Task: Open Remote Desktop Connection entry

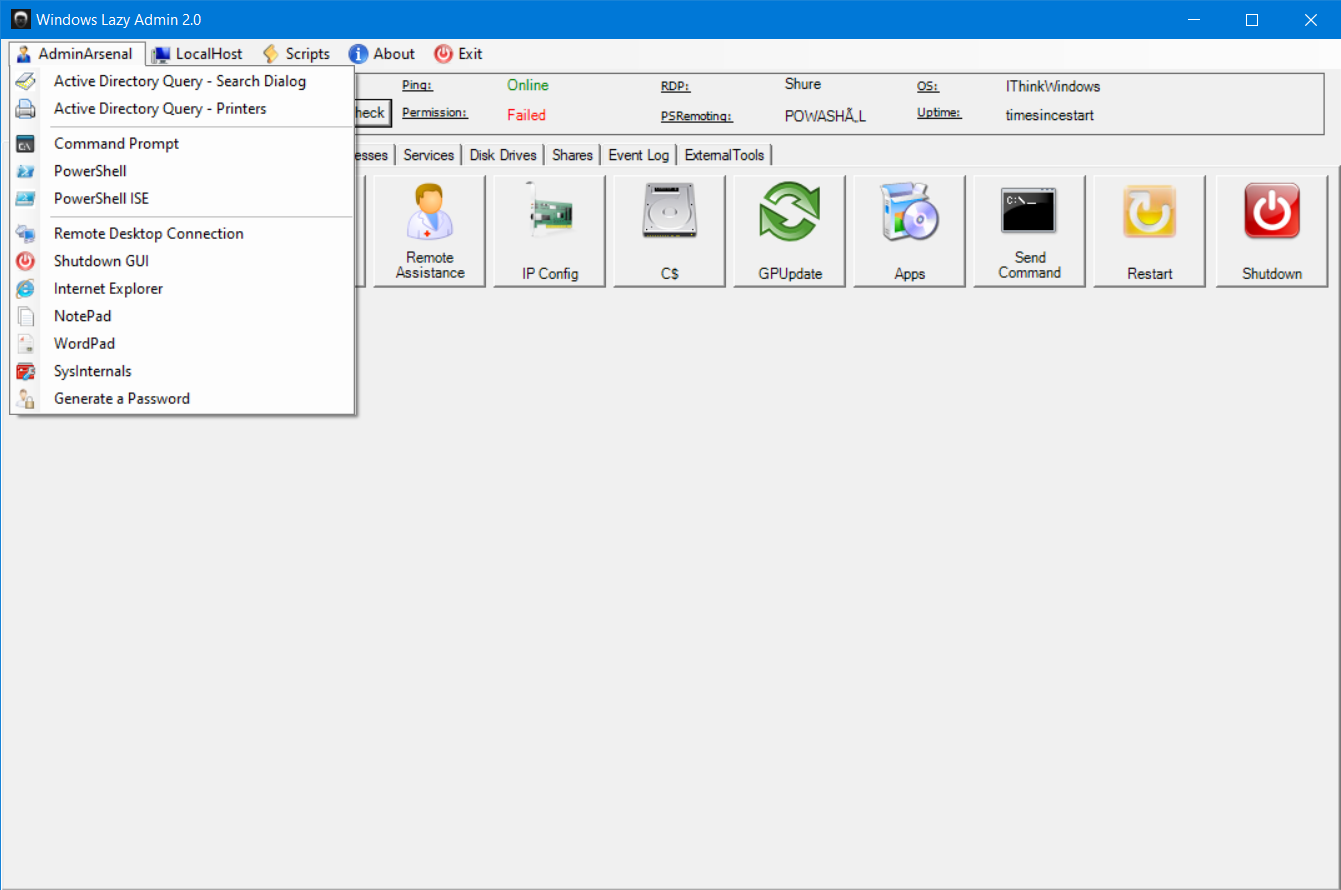Action: click(182, 234)
